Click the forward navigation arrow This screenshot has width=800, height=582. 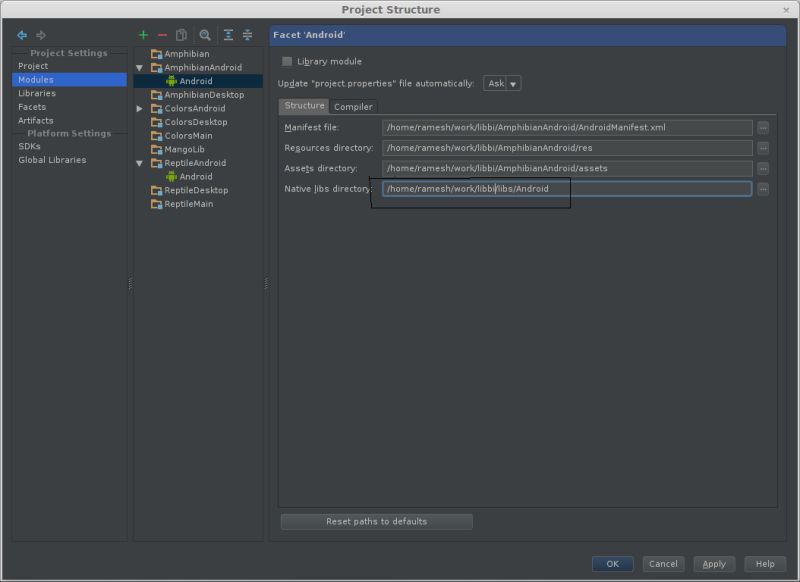click(x=41, y=35)
